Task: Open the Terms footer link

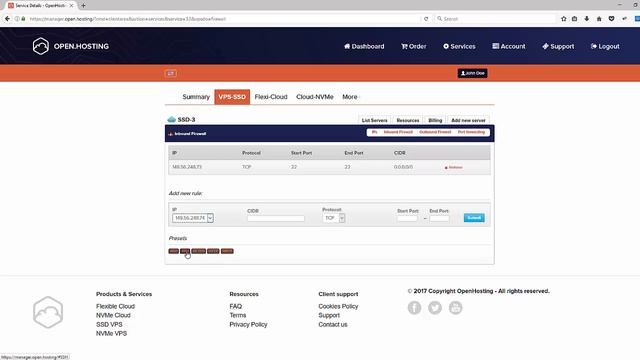Action: (x=238, y=315)
